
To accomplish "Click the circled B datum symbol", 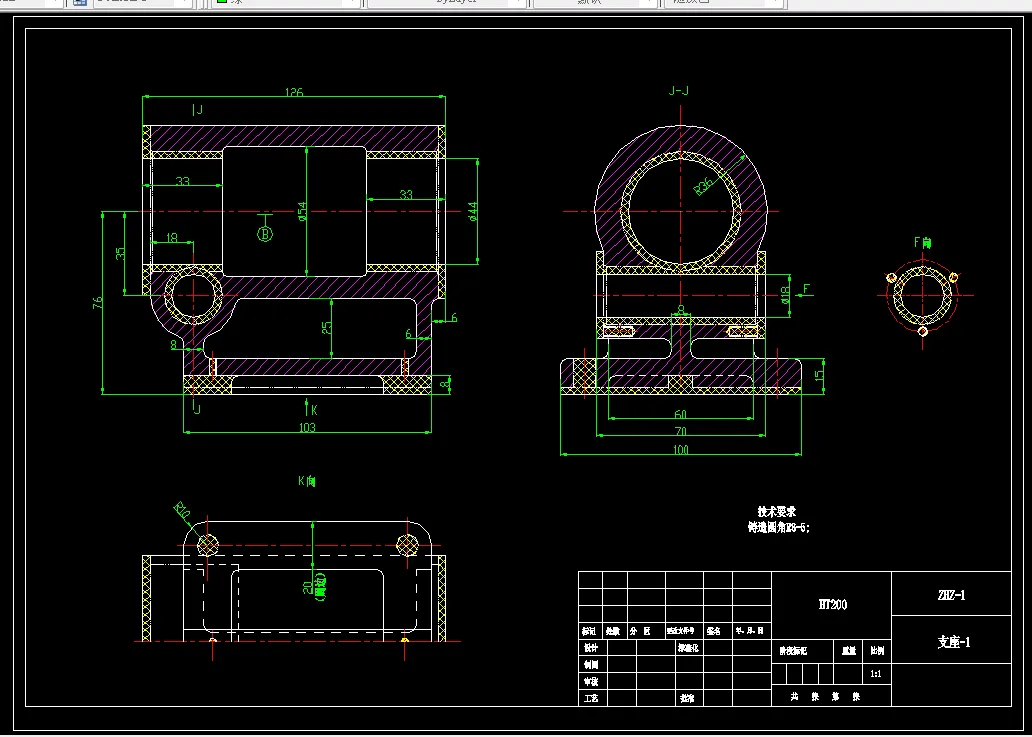I will coord(265,233).
